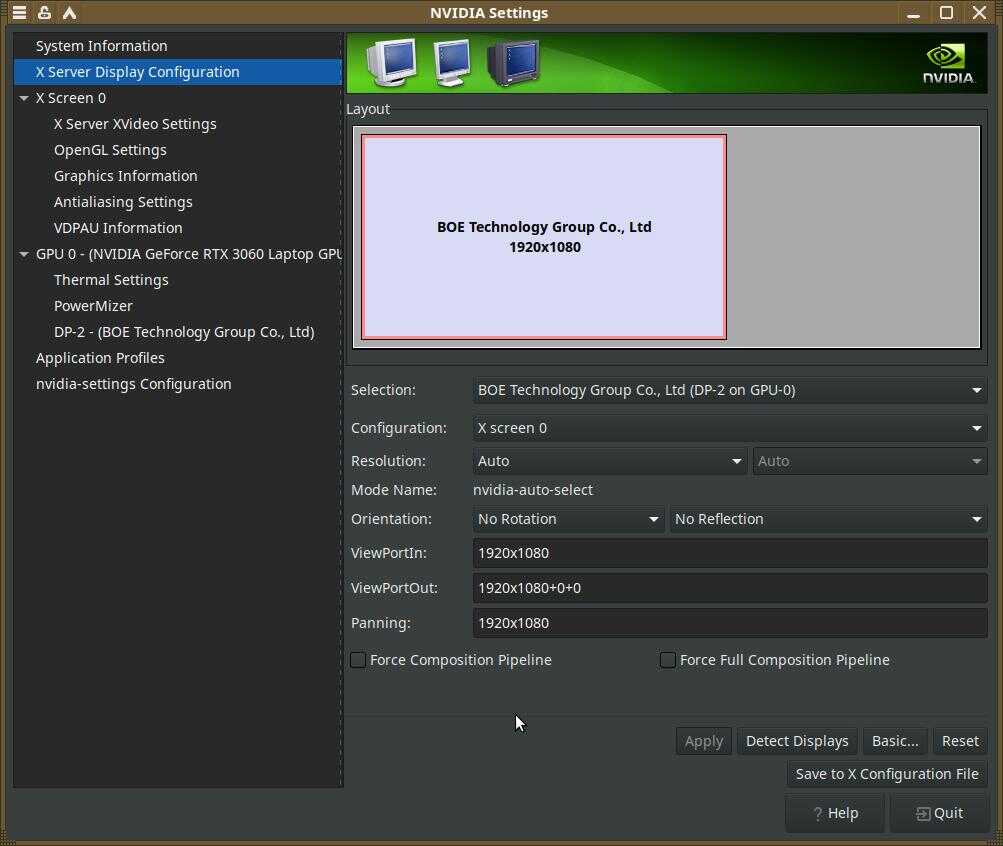Click the Apply button

point(704,741)
